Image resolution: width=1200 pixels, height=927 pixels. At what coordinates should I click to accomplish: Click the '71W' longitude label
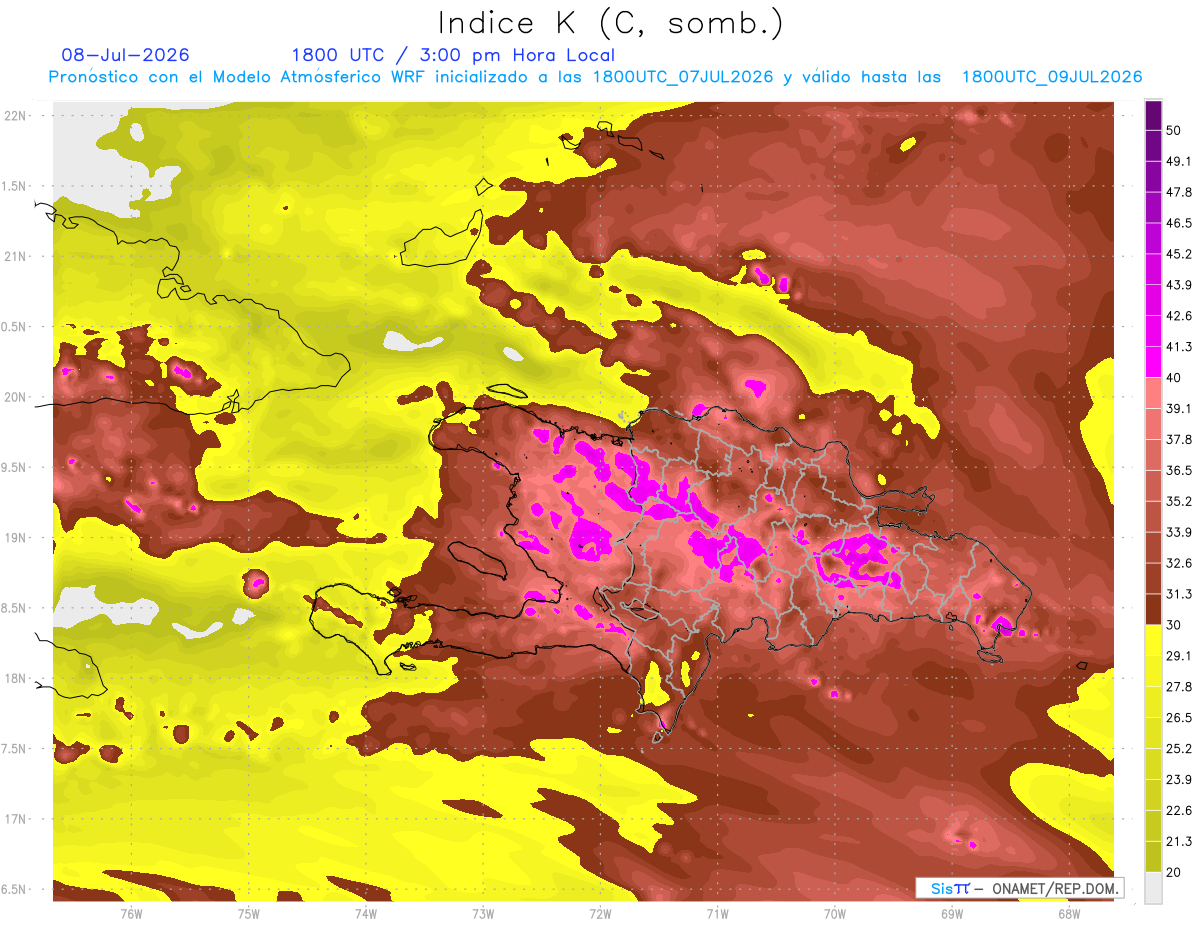pos(717,913)
